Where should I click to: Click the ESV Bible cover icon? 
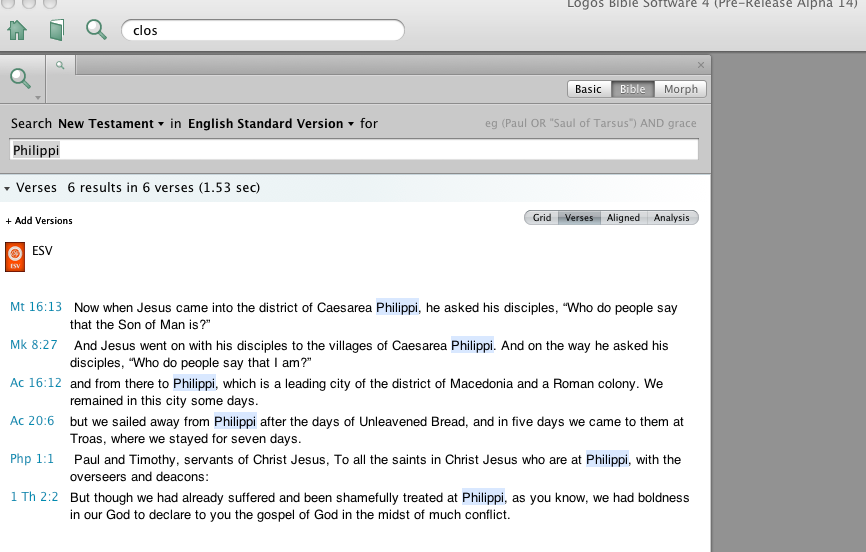point(15,257)
